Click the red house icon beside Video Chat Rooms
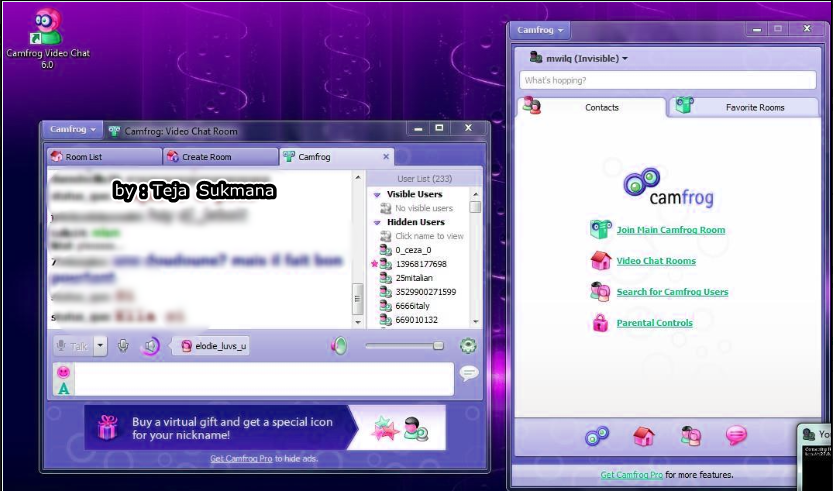Screen dimensions: 833x491 click(601, 260)
